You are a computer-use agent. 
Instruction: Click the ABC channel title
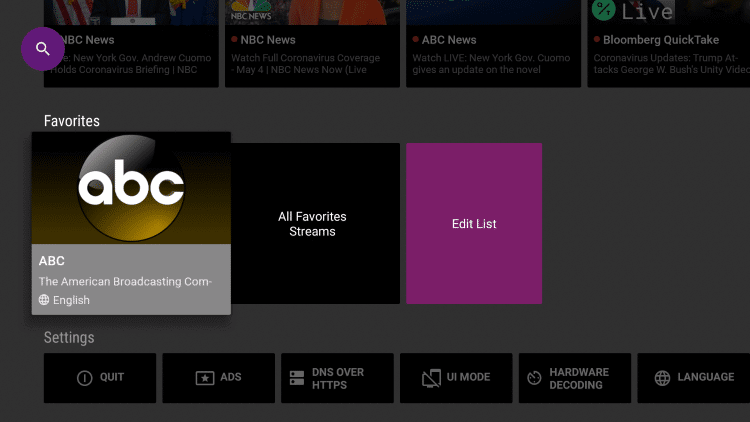(52, 261)
